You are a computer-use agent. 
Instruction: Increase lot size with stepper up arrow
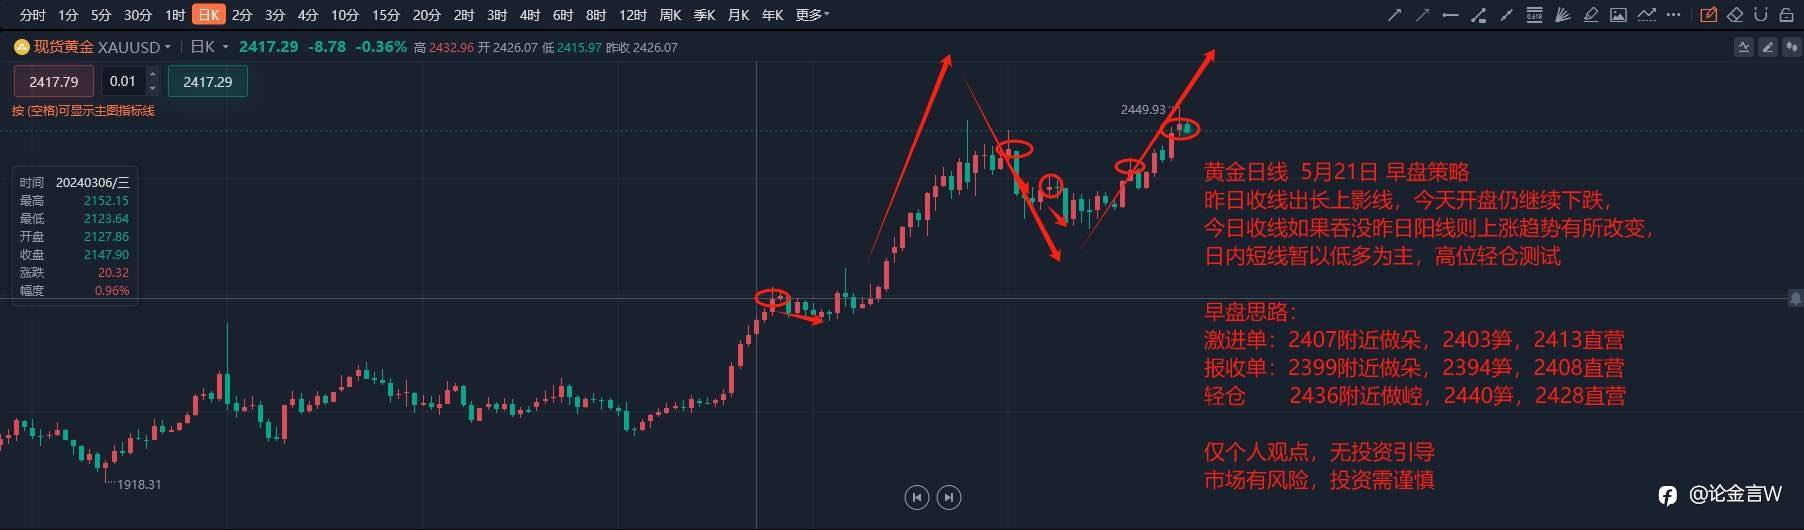pos(152,74)
